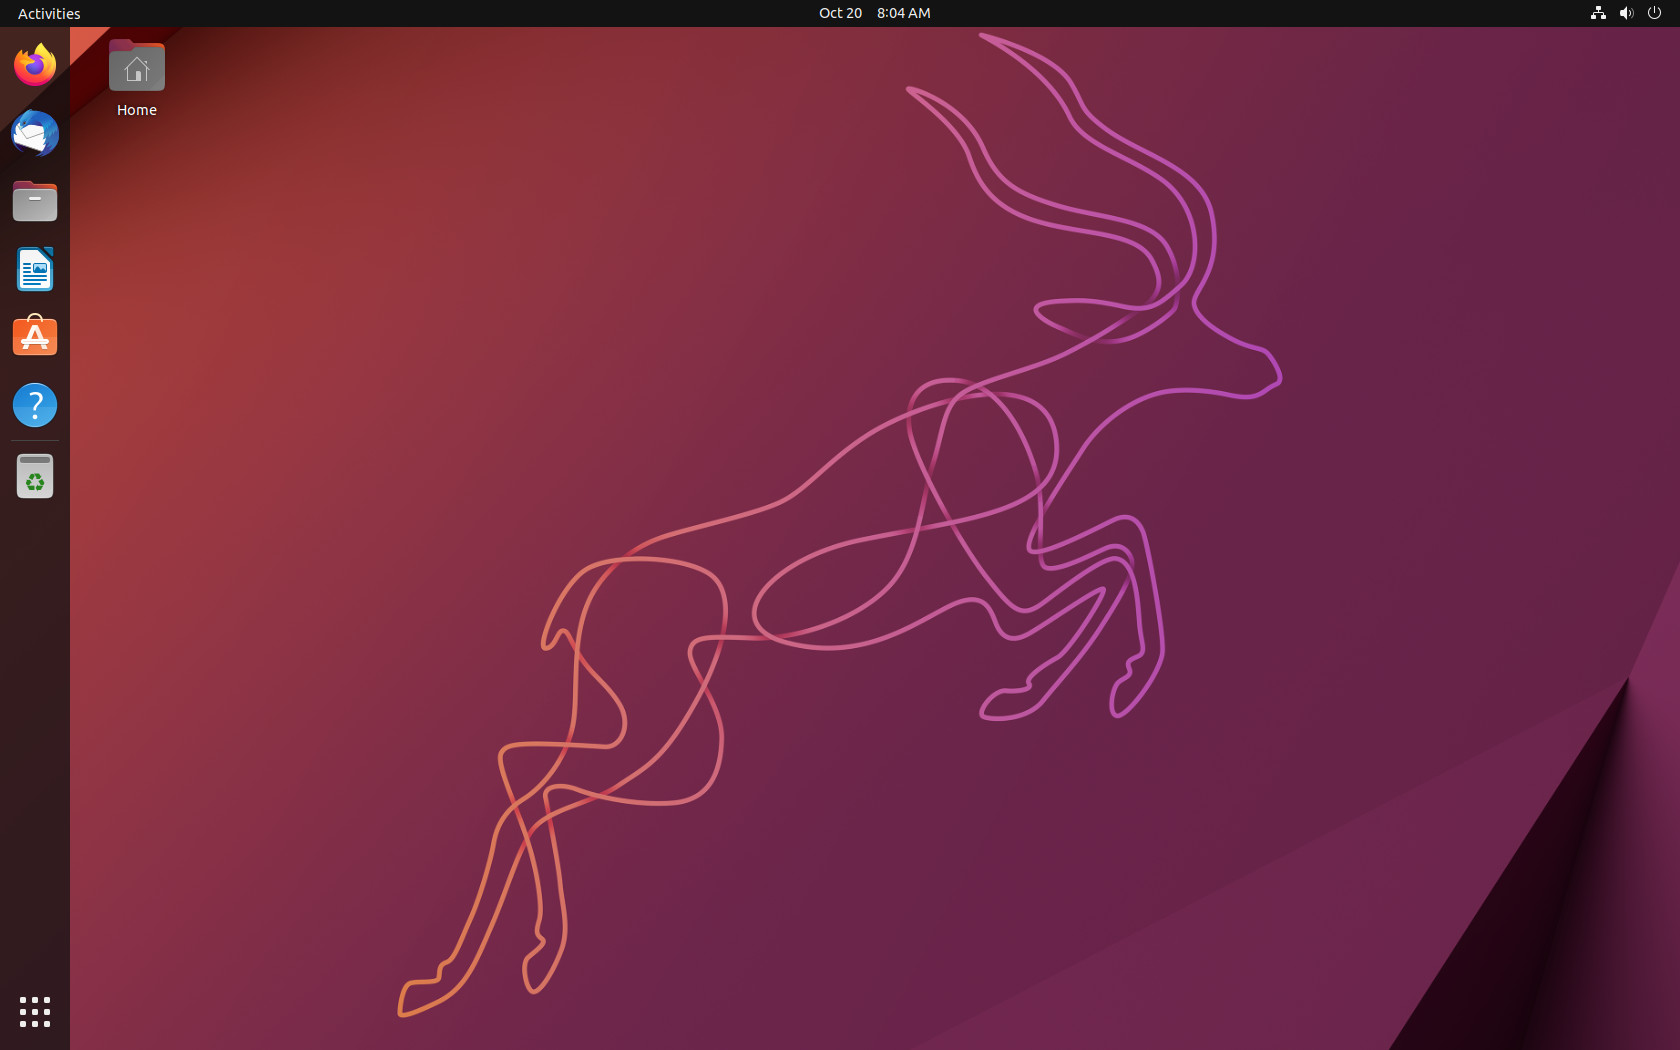Open the Trash in the dock
1680x1050 pixels.
point(35,476)
